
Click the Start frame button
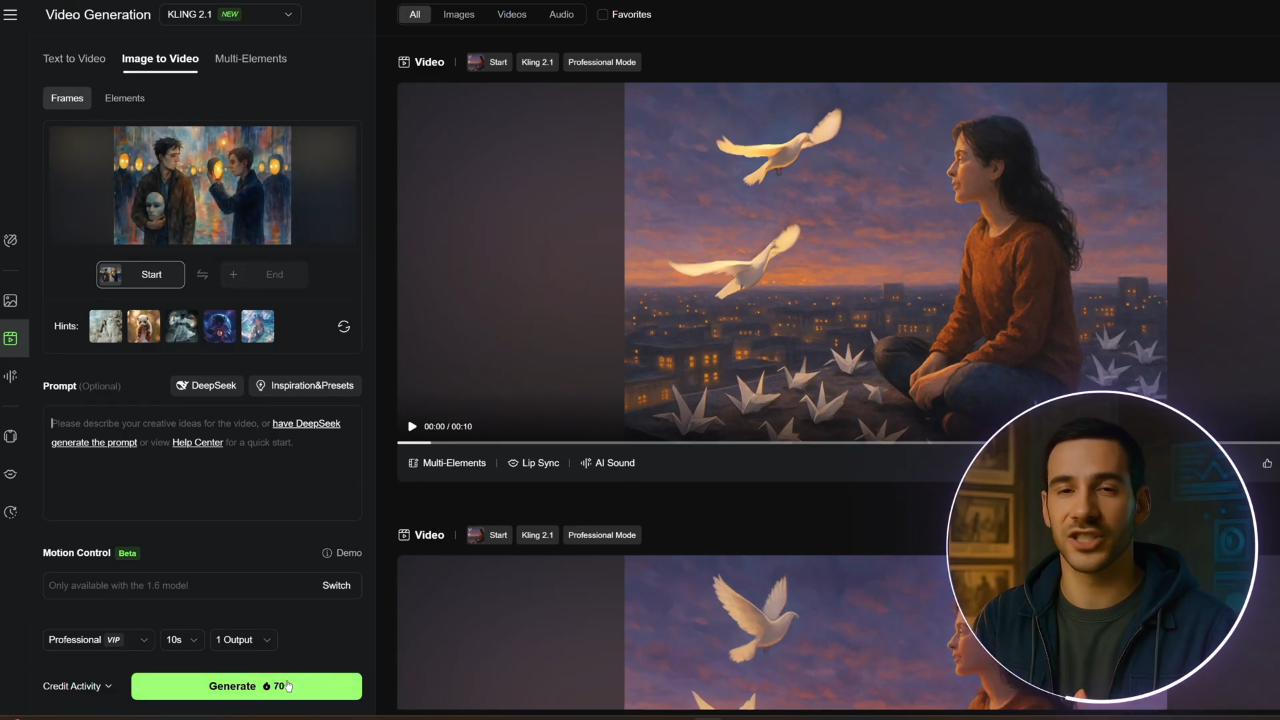coord(140,274)
